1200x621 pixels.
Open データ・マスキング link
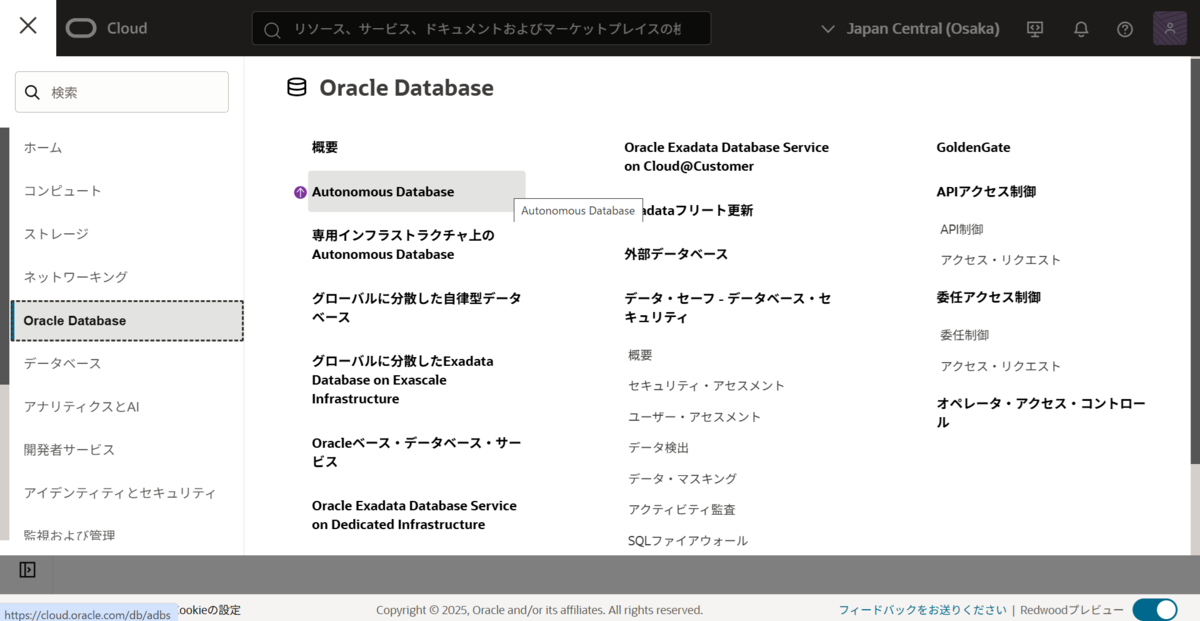click(682, 479)
